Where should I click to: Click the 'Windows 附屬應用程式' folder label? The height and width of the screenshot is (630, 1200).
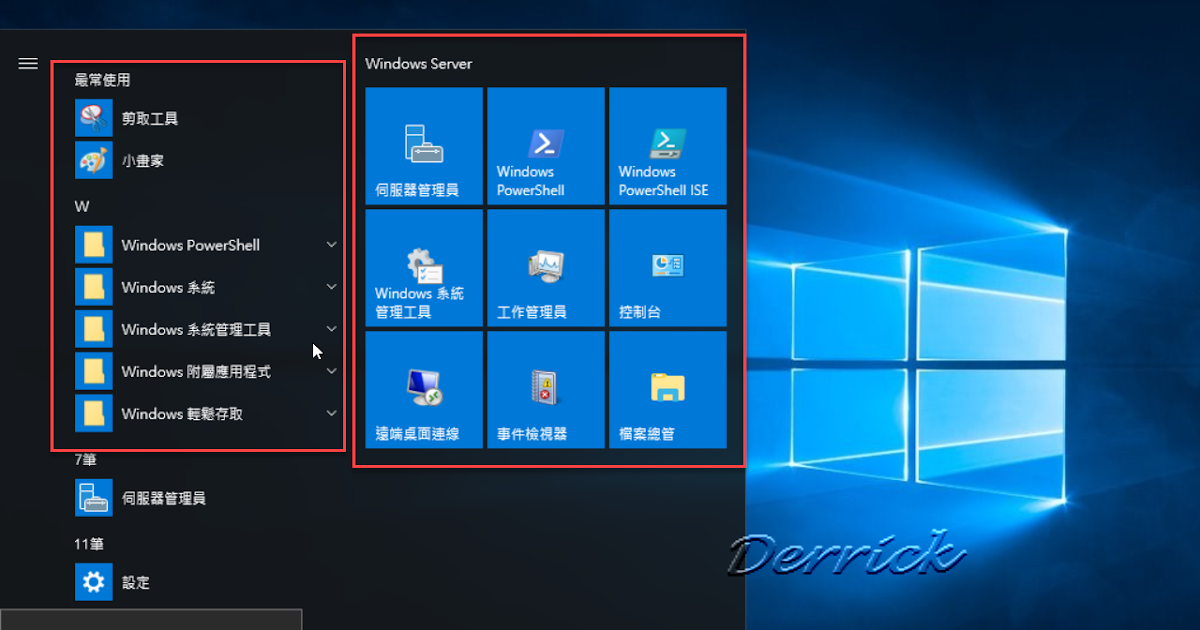click(x=196, y=372)
